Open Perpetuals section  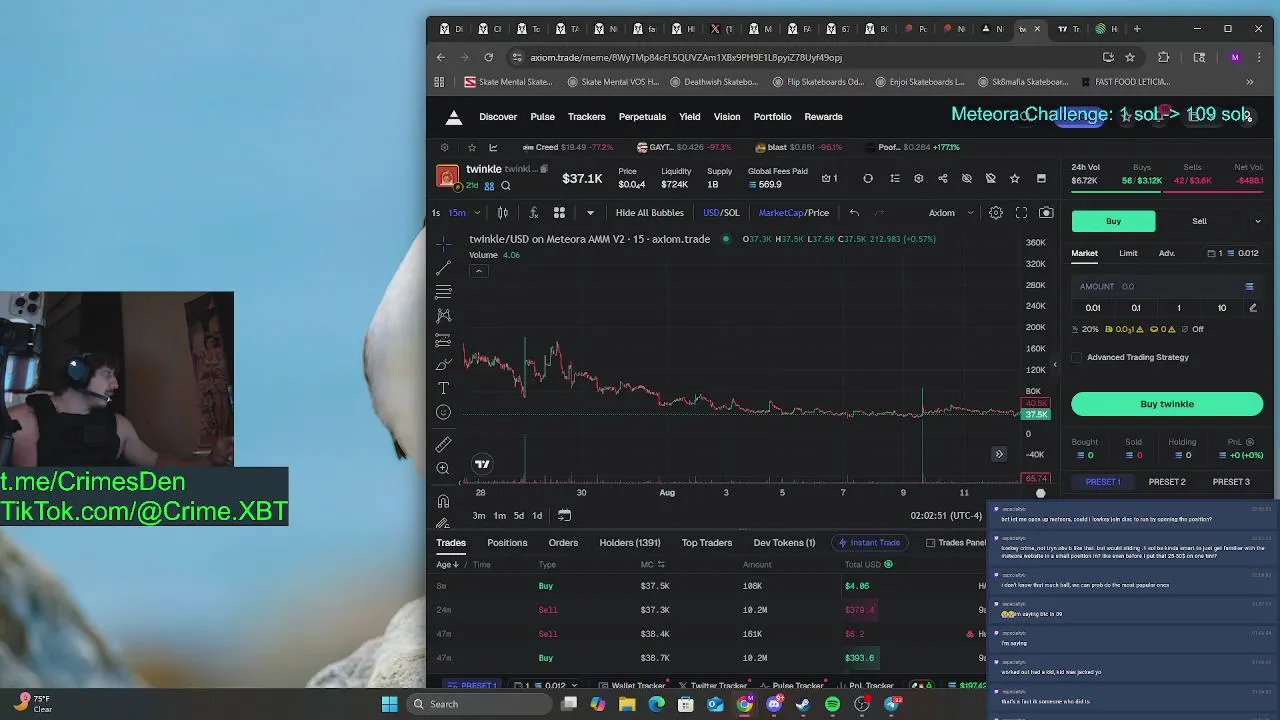point(642,117)
